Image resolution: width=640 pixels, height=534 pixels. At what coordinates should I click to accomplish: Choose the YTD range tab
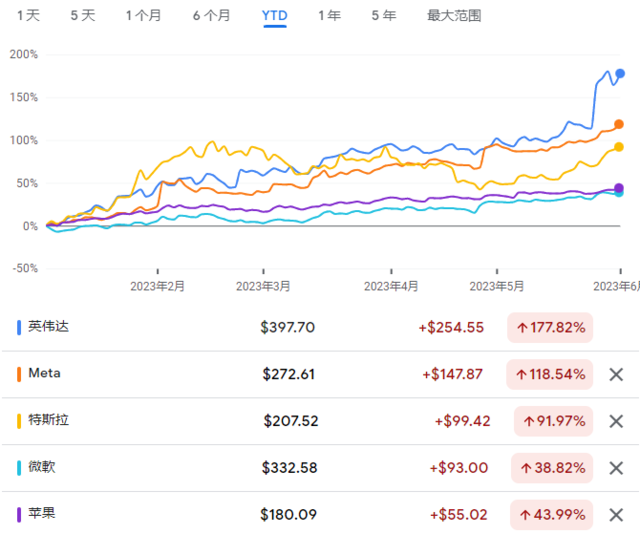pyautogui.click(x=275, y=16)
